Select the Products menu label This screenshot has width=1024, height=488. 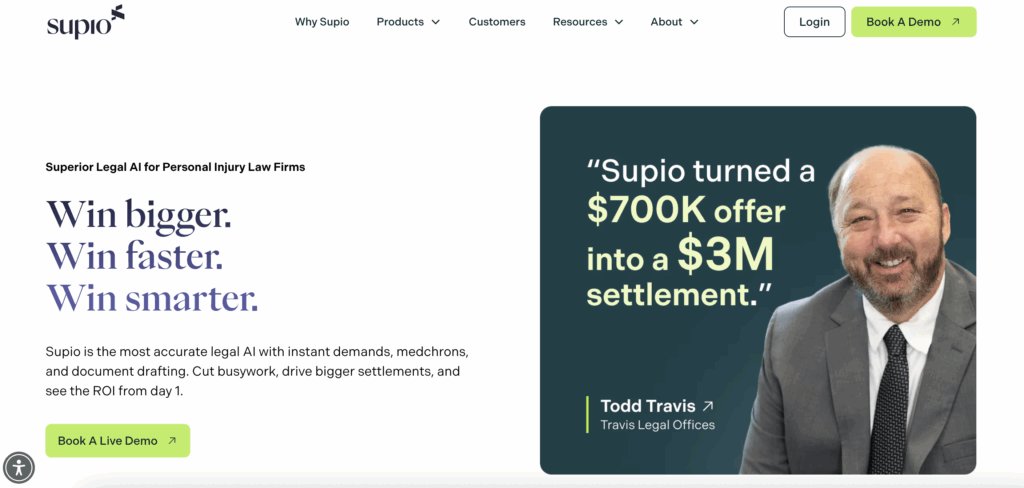coord(400,22)
